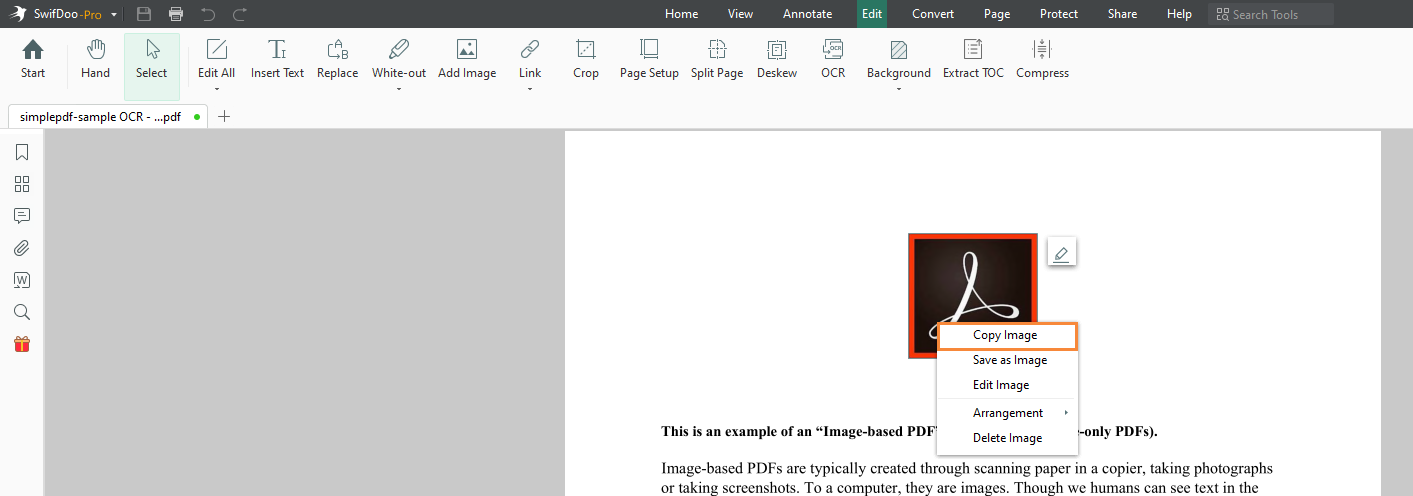Click the "Image-based PDFs are typically" paragraph line
Image resolution: width=1413 pixels, height=496 pixels.
967,468
